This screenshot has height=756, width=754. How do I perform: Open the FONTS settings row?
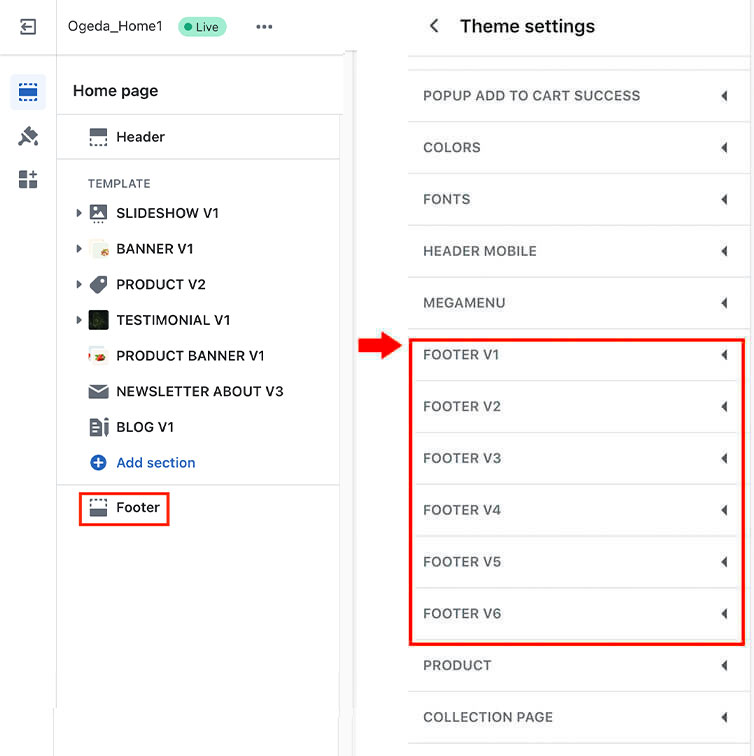click(576, 199)
